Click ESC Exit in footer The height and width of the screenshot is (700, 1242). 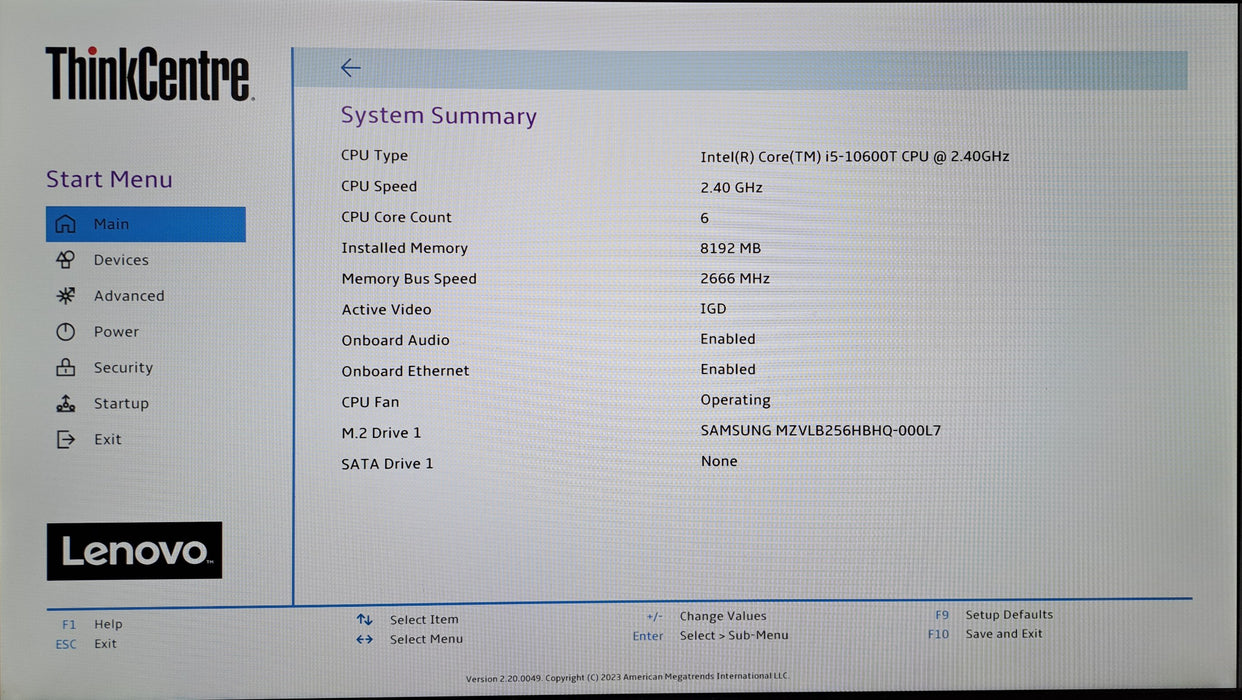[86, 644]
